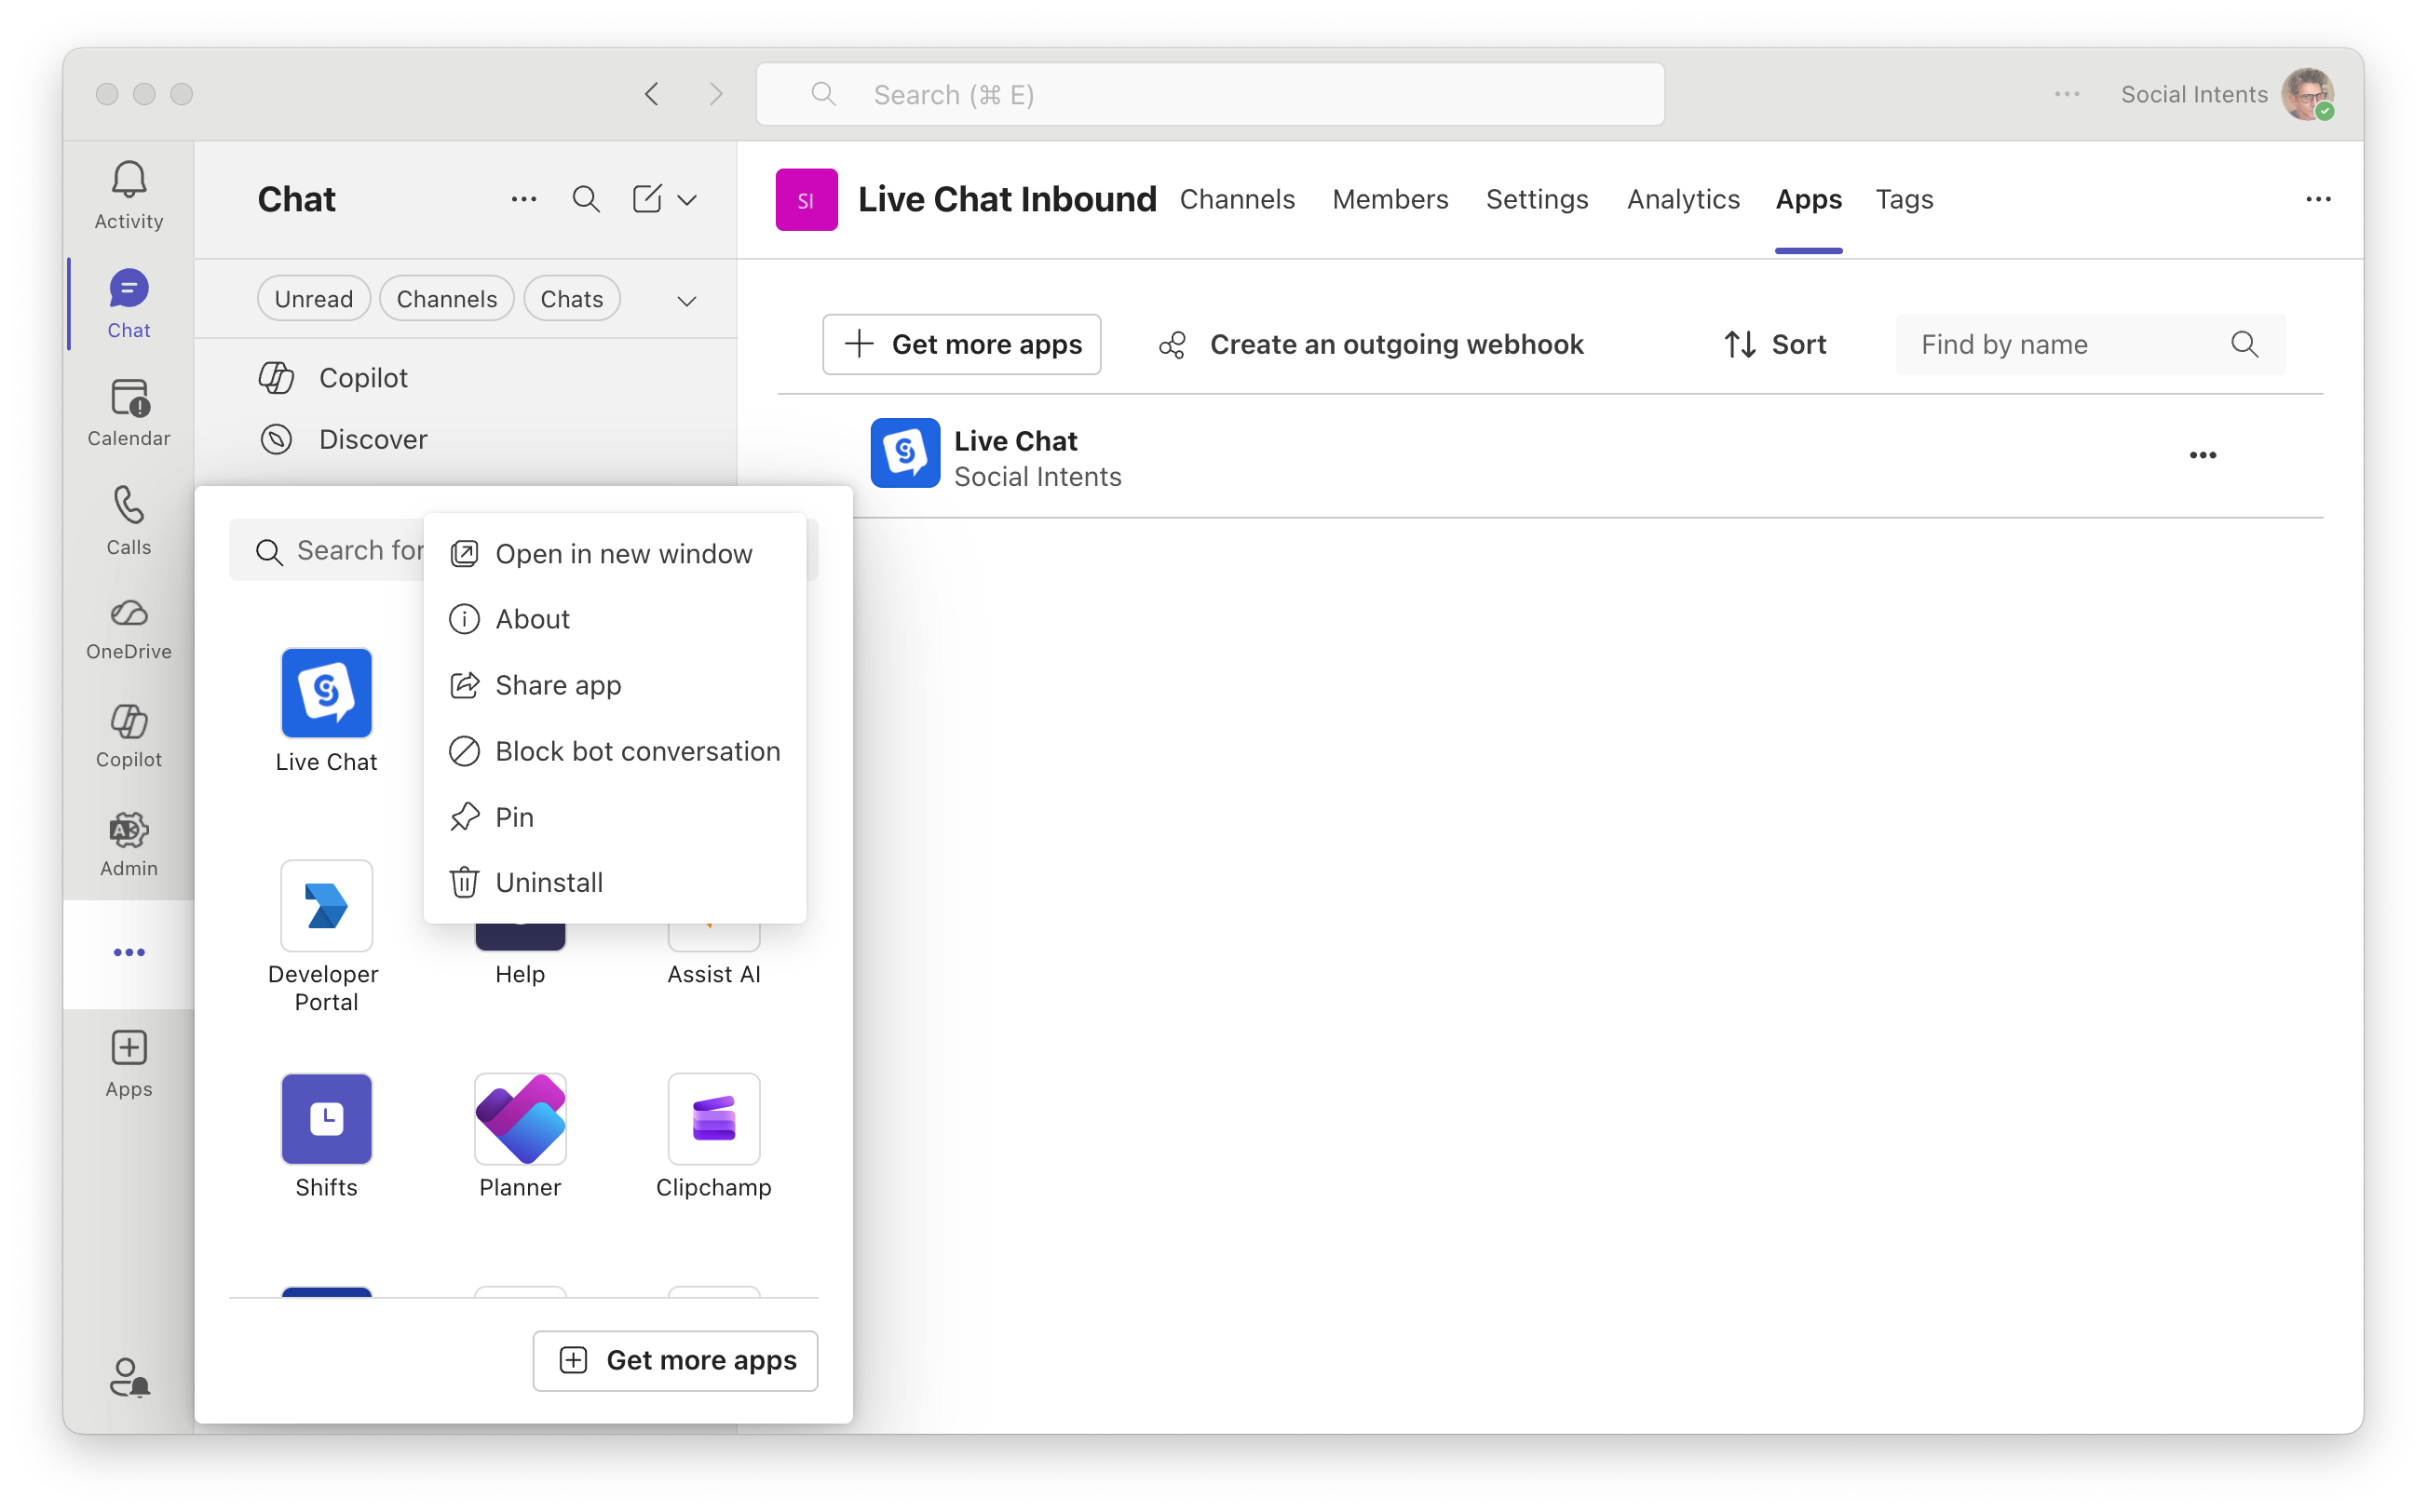Expand the new chat dropdown arrow
The height and width of the screenshot is (1512, 2427).
689,199
